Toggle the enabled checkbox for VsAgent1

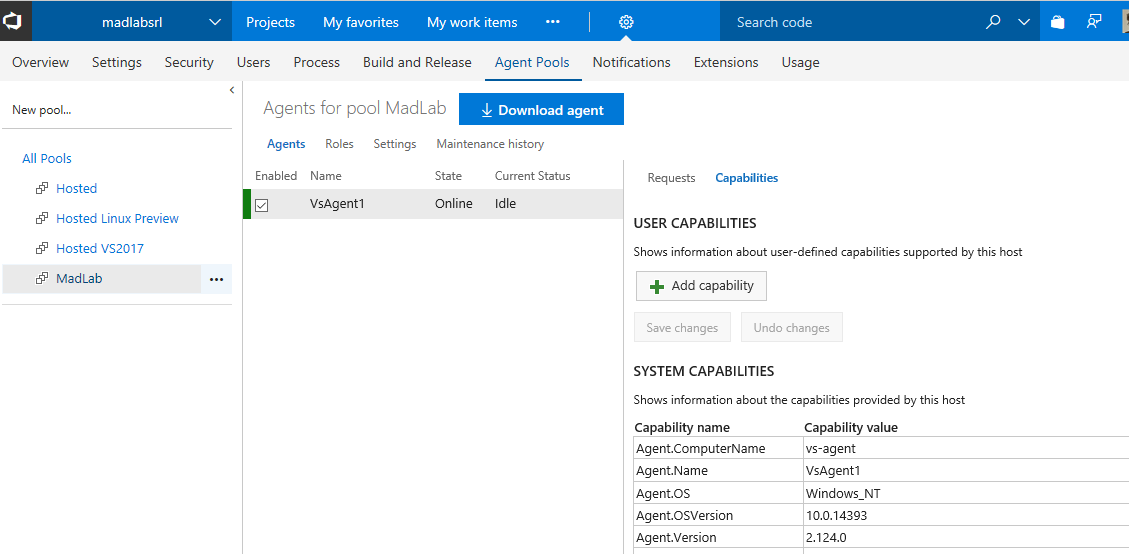(x=262, y=205)
